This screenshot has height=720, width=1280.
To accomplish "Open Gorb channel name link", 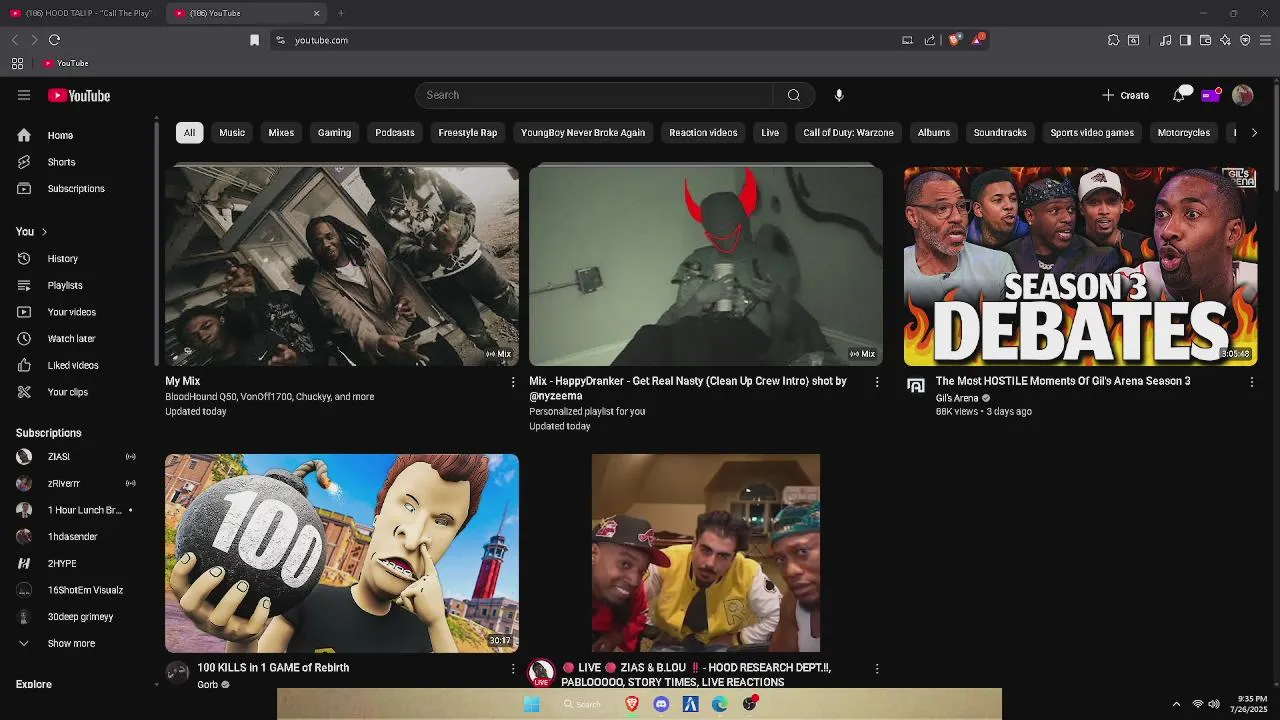I will (207, 685).
